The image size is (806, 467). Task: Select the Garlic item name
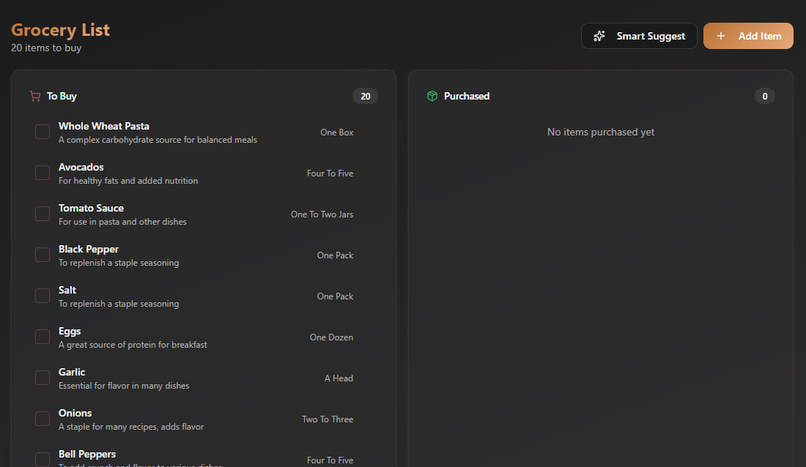tap(72, 372)
